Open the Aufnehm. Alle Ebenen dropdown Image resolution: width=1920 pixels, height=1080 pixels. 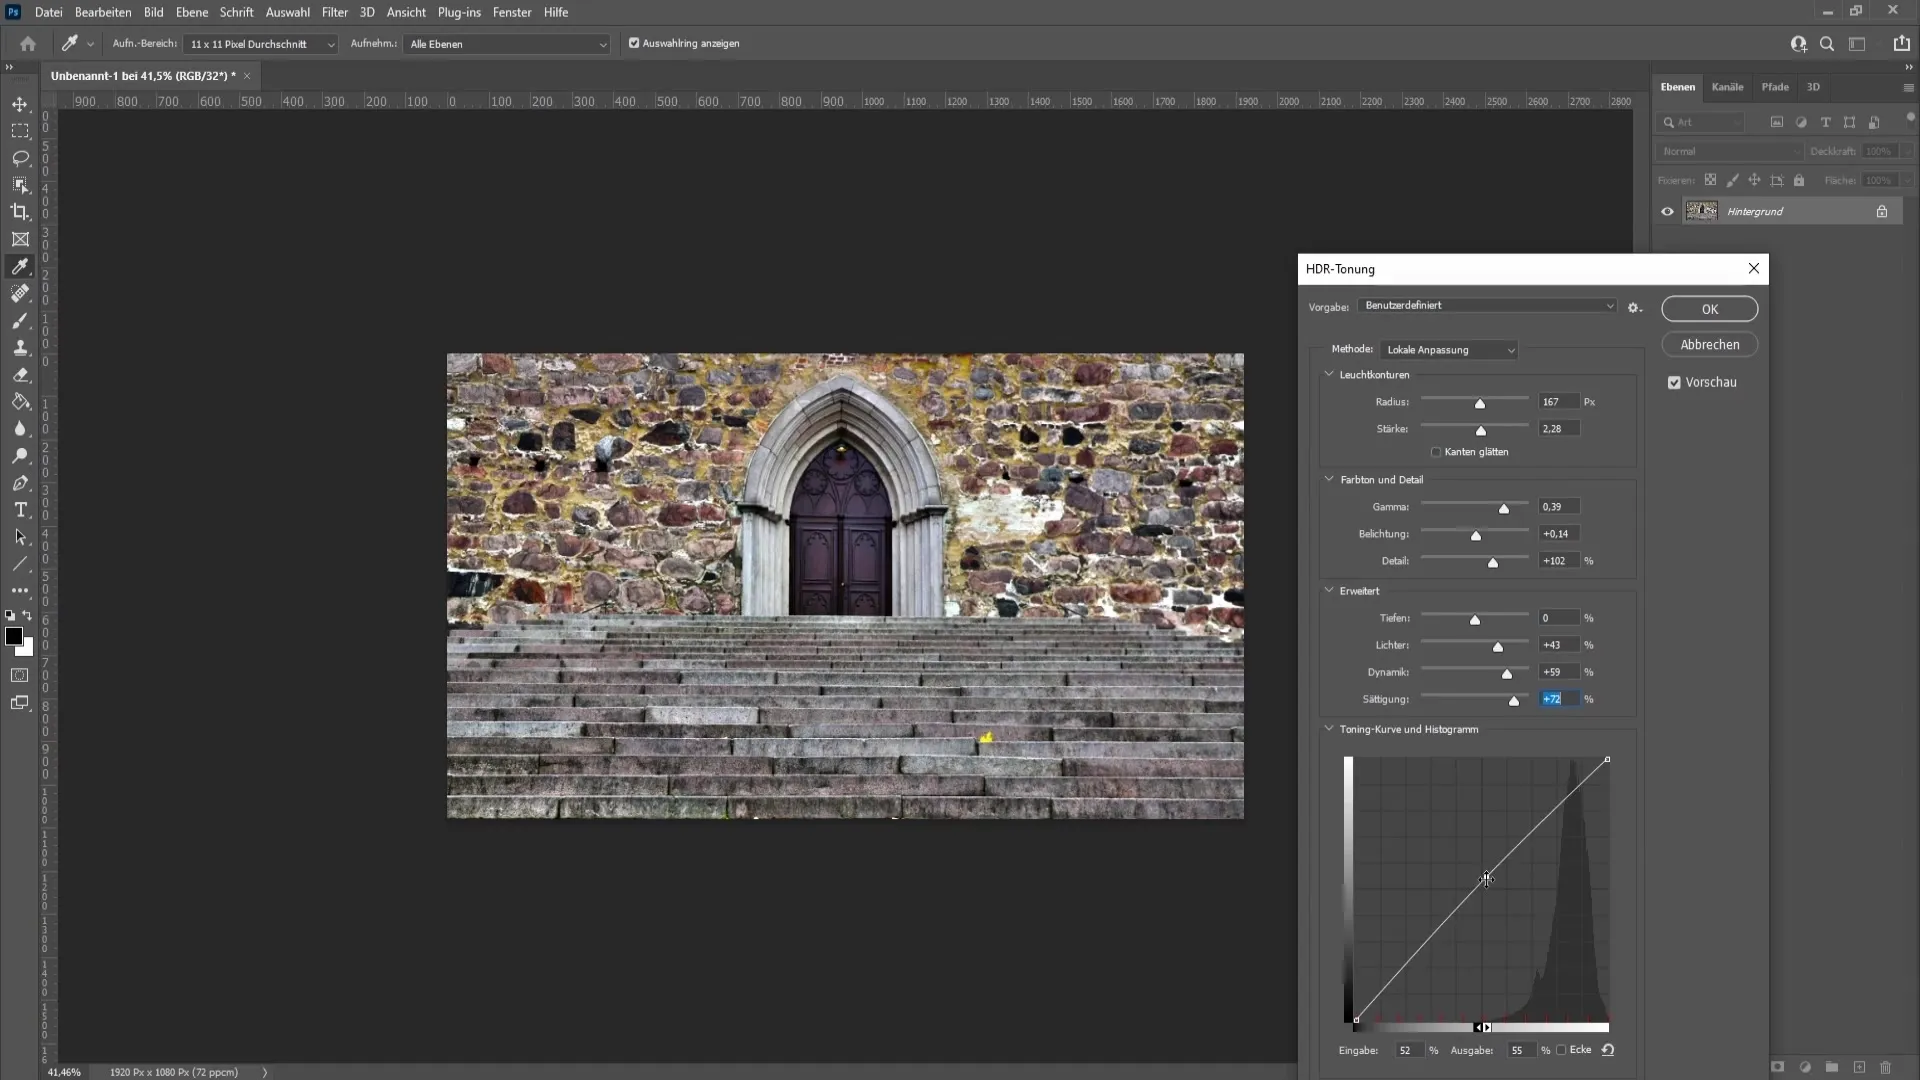pyautogui.click(x=507, y=44)
